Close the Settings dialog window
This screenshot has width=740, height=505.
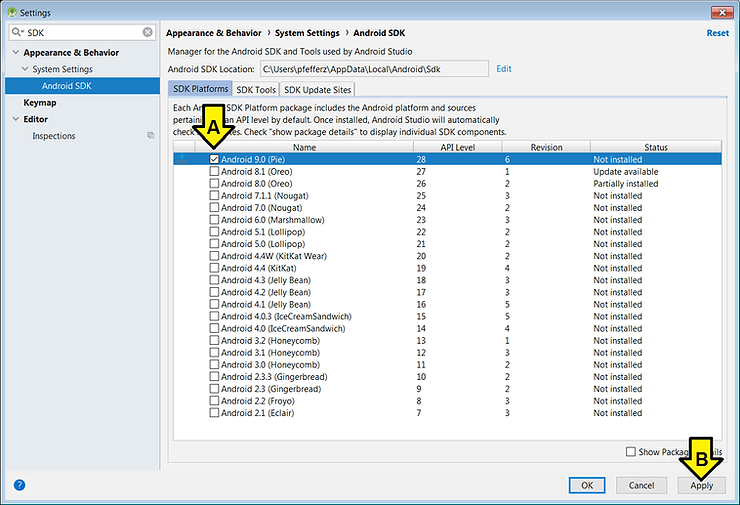coord(718,12)
